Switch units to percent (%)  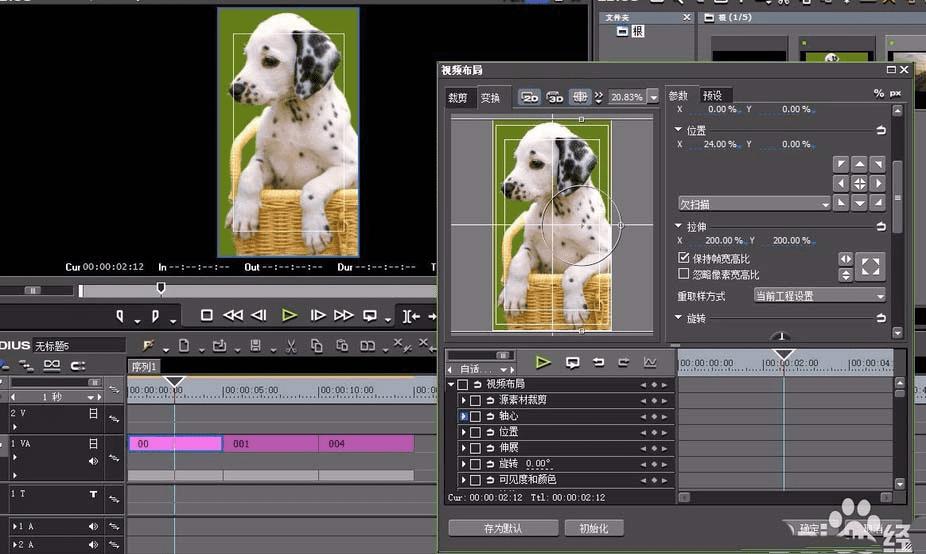click(x=879, y=93)
